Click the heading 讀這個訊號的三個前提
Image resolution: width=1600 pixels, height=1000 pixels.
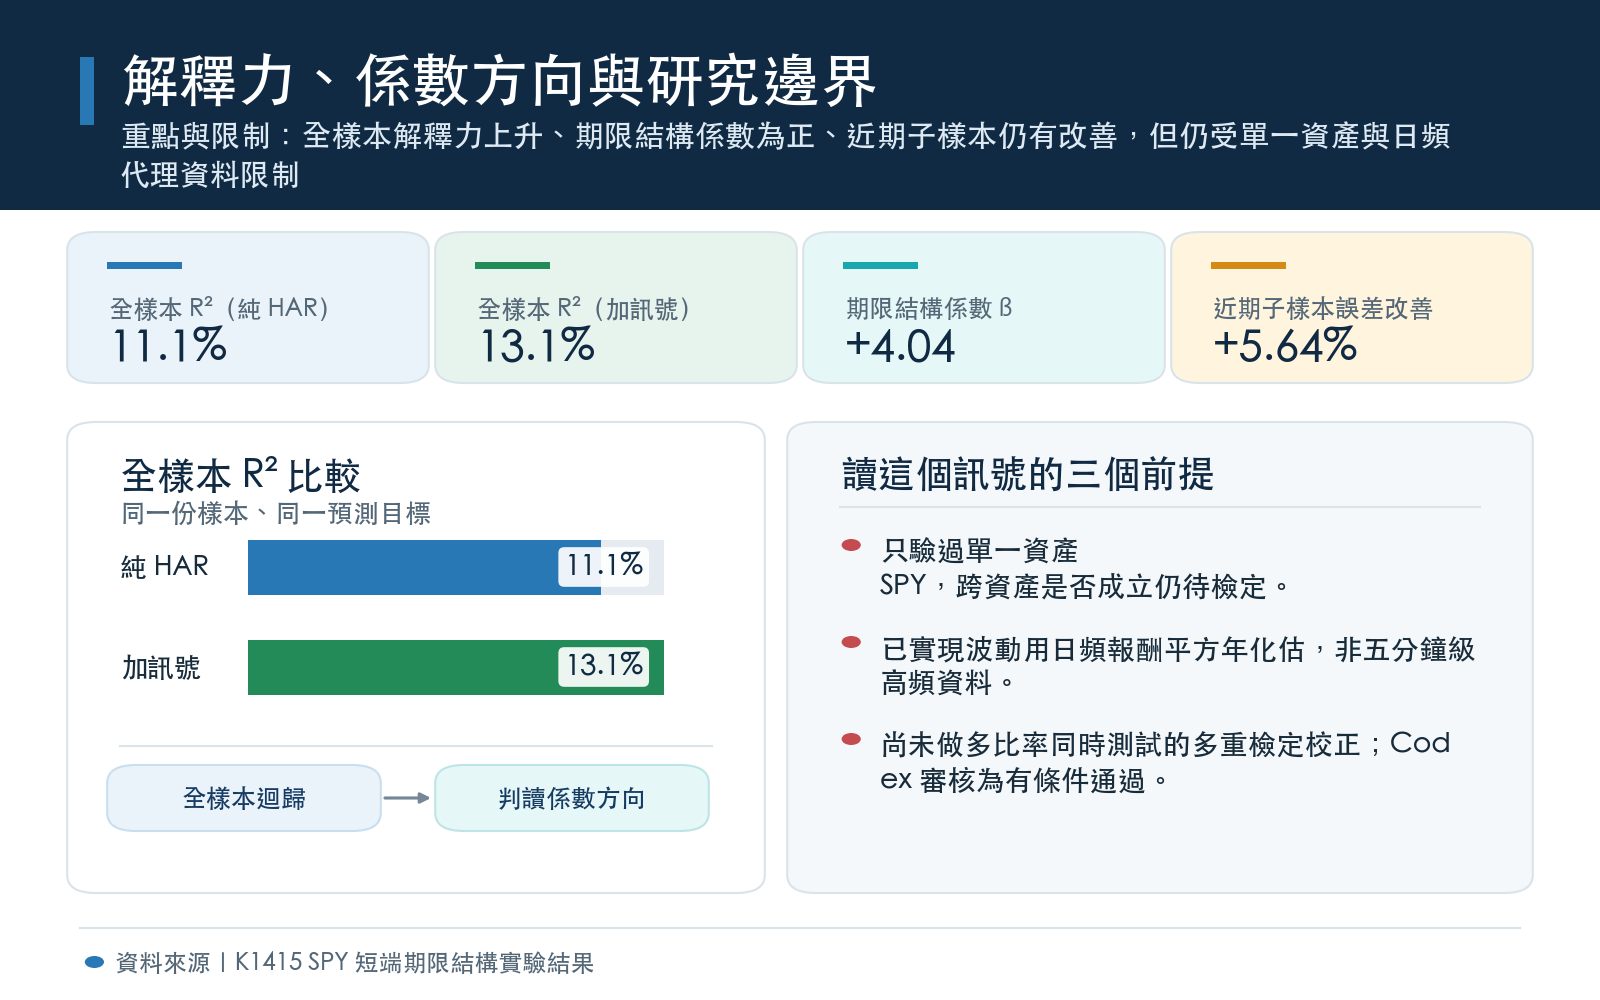tap(1028, 474)
